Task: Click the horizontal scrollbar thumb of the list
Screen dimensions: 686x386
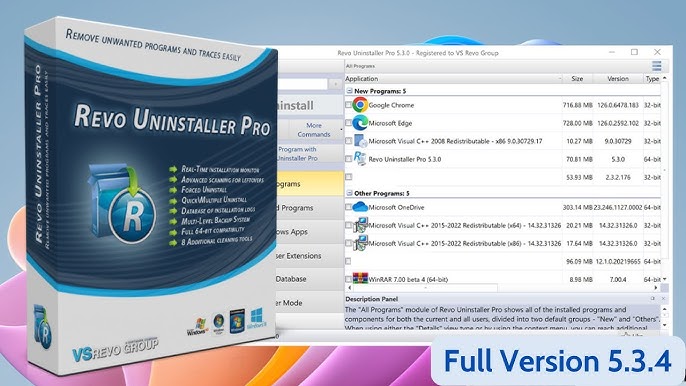Action: 425,288
